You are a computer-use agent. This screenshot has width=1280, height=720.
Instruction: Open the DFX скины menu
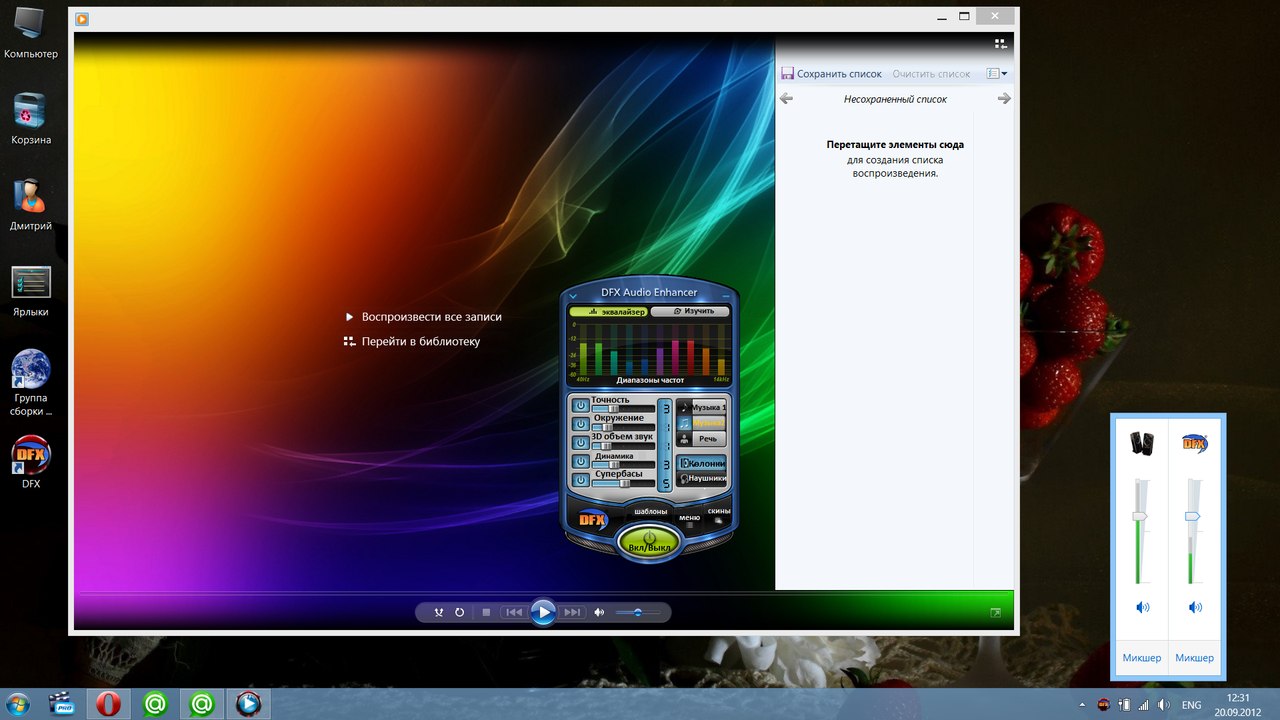pyautogui.click(x=719, y=514)
